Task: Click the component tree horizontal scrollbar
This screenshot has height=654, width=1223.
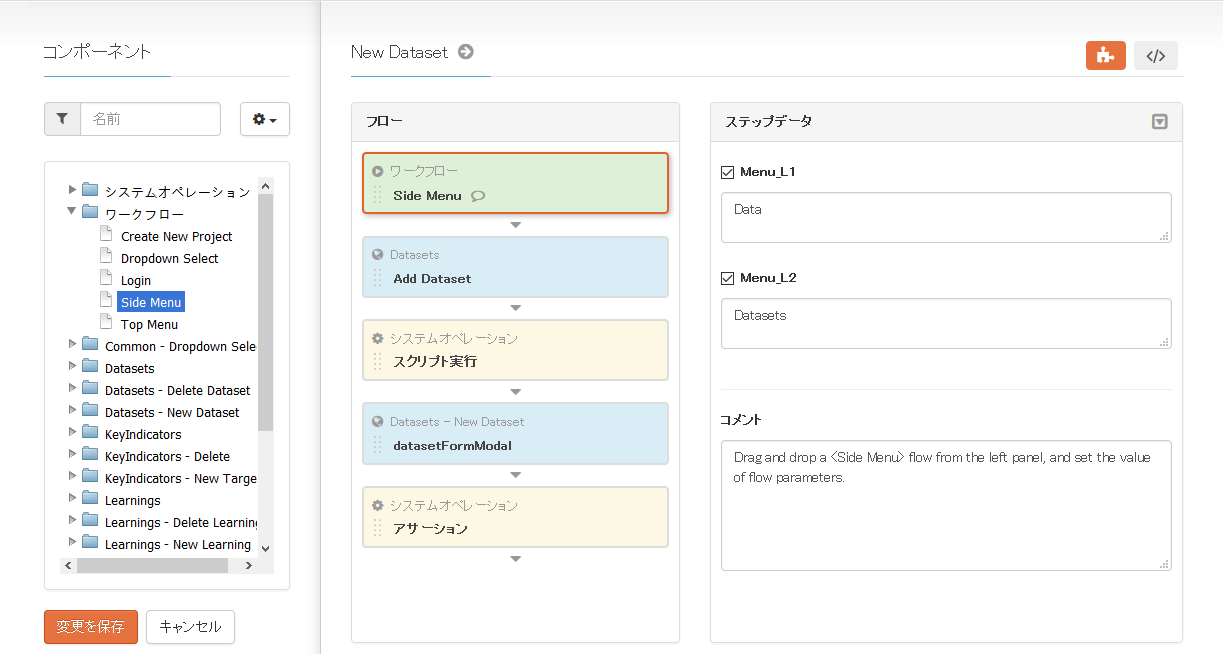Action: click(151, 565)
